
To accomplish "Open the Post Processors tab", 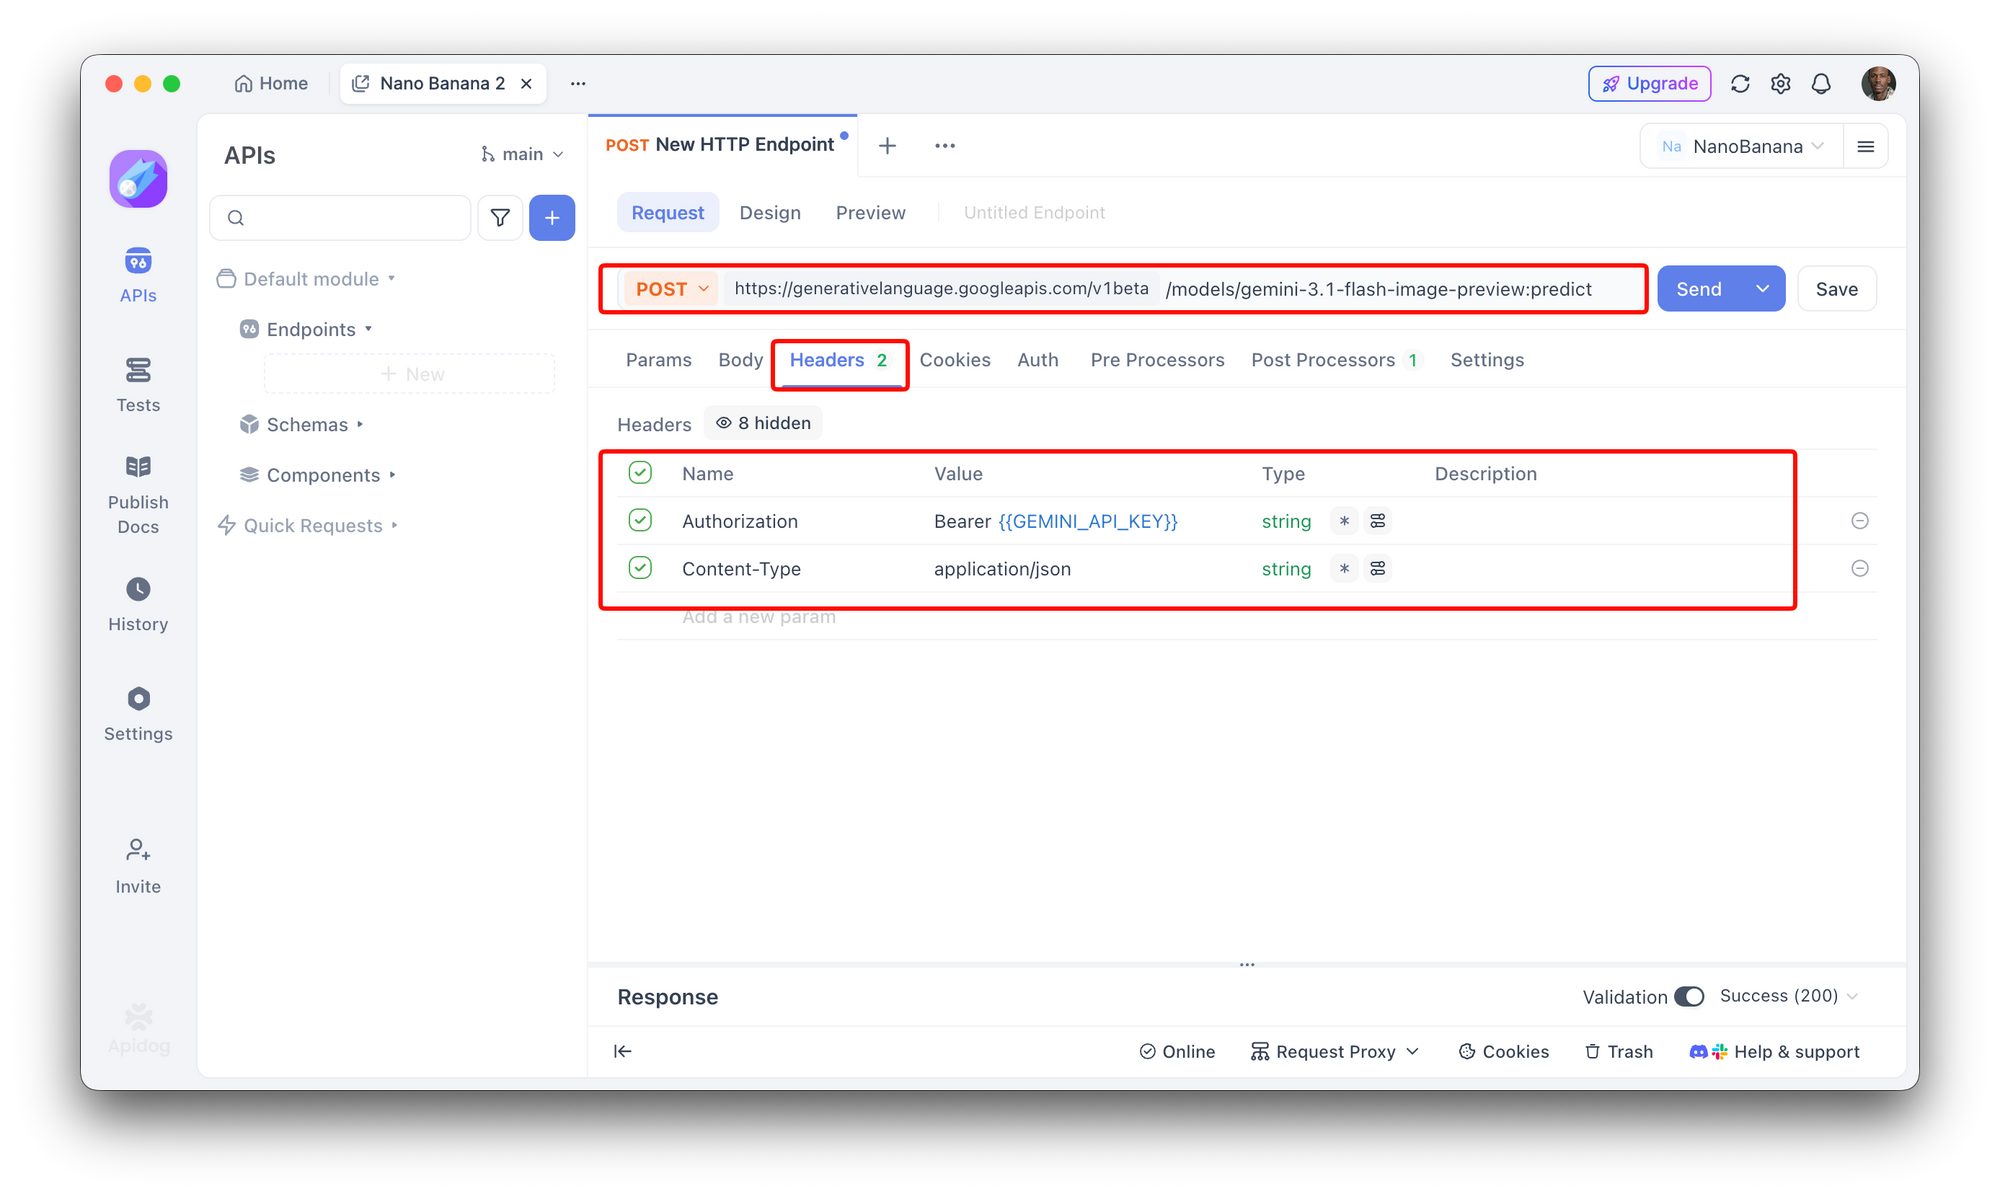I will pos(1336,360).
